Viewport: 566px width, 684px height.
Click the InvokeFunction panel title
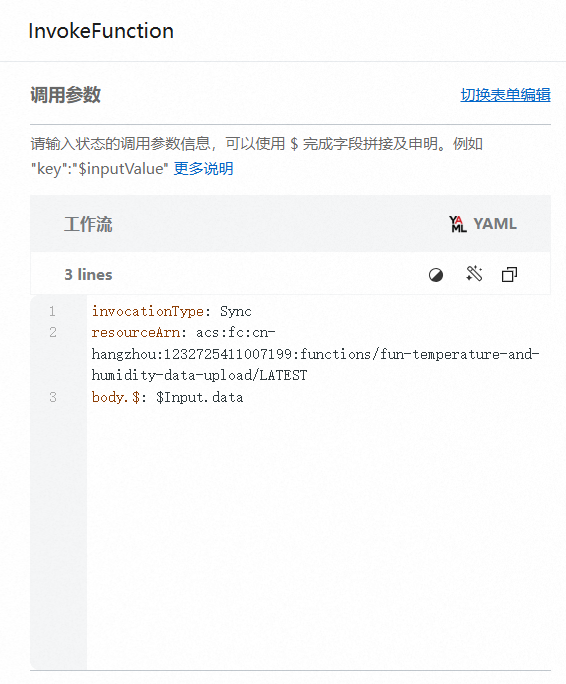click(x=101, y=31)
